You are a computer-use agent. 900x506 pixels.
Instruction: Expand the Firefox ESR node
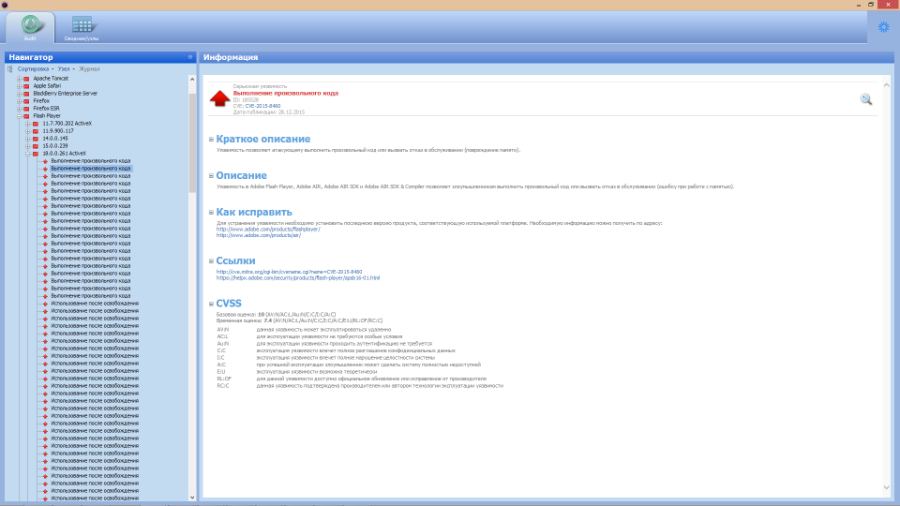tap(19, 108)
